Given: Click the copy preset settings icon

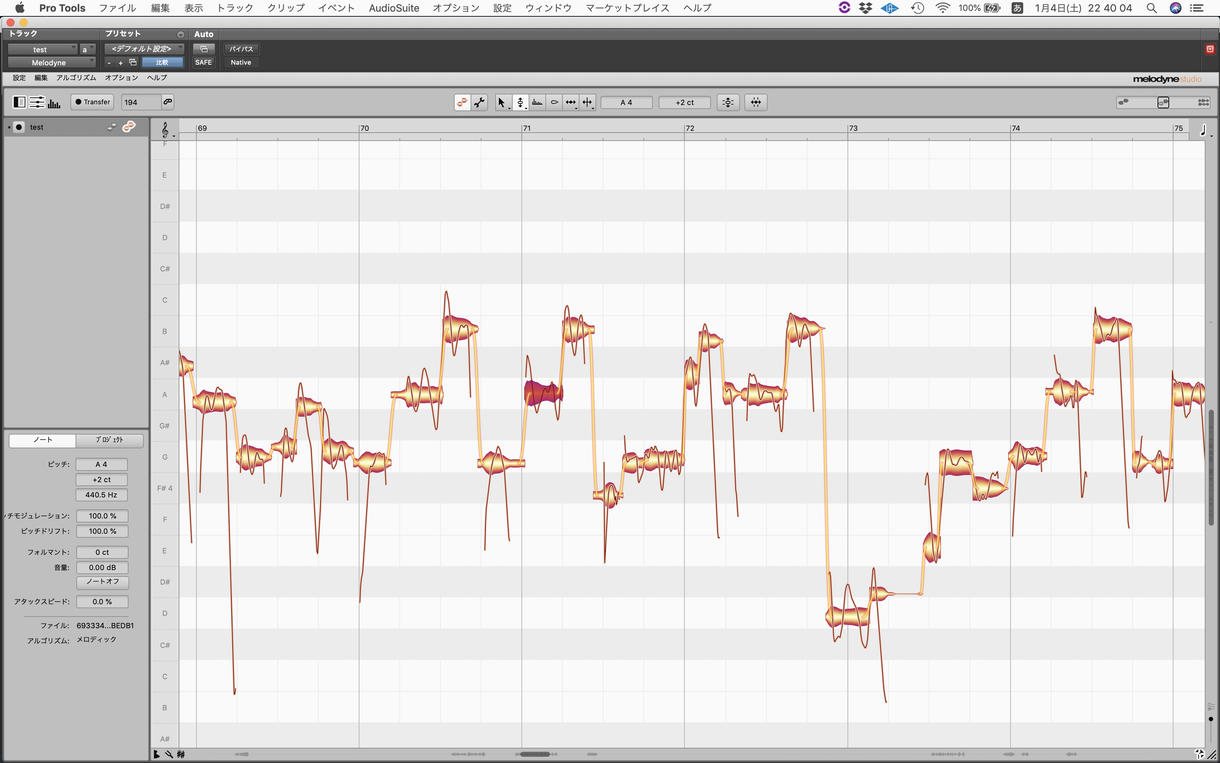Looking at the screenshot, I should coord(133,62).
